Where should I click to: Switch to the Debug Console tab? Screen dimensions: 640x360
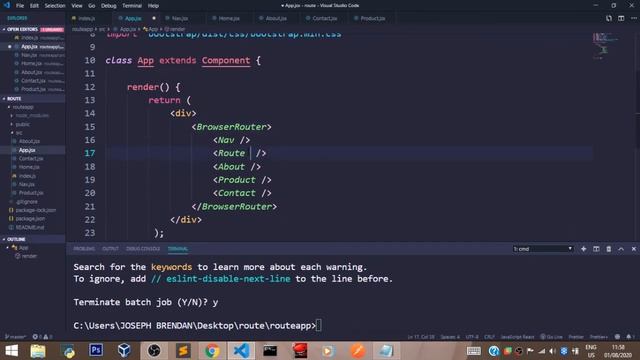coord(143,249)
